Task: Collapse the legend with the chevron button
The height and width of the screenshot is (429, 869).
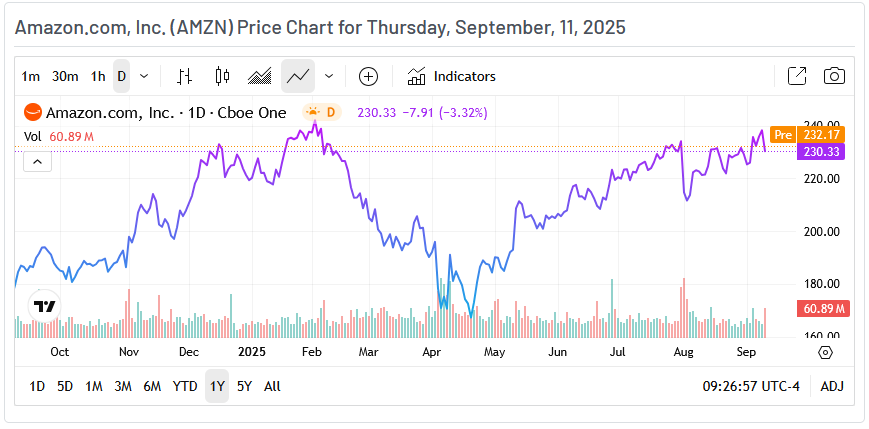Action: 37,161
